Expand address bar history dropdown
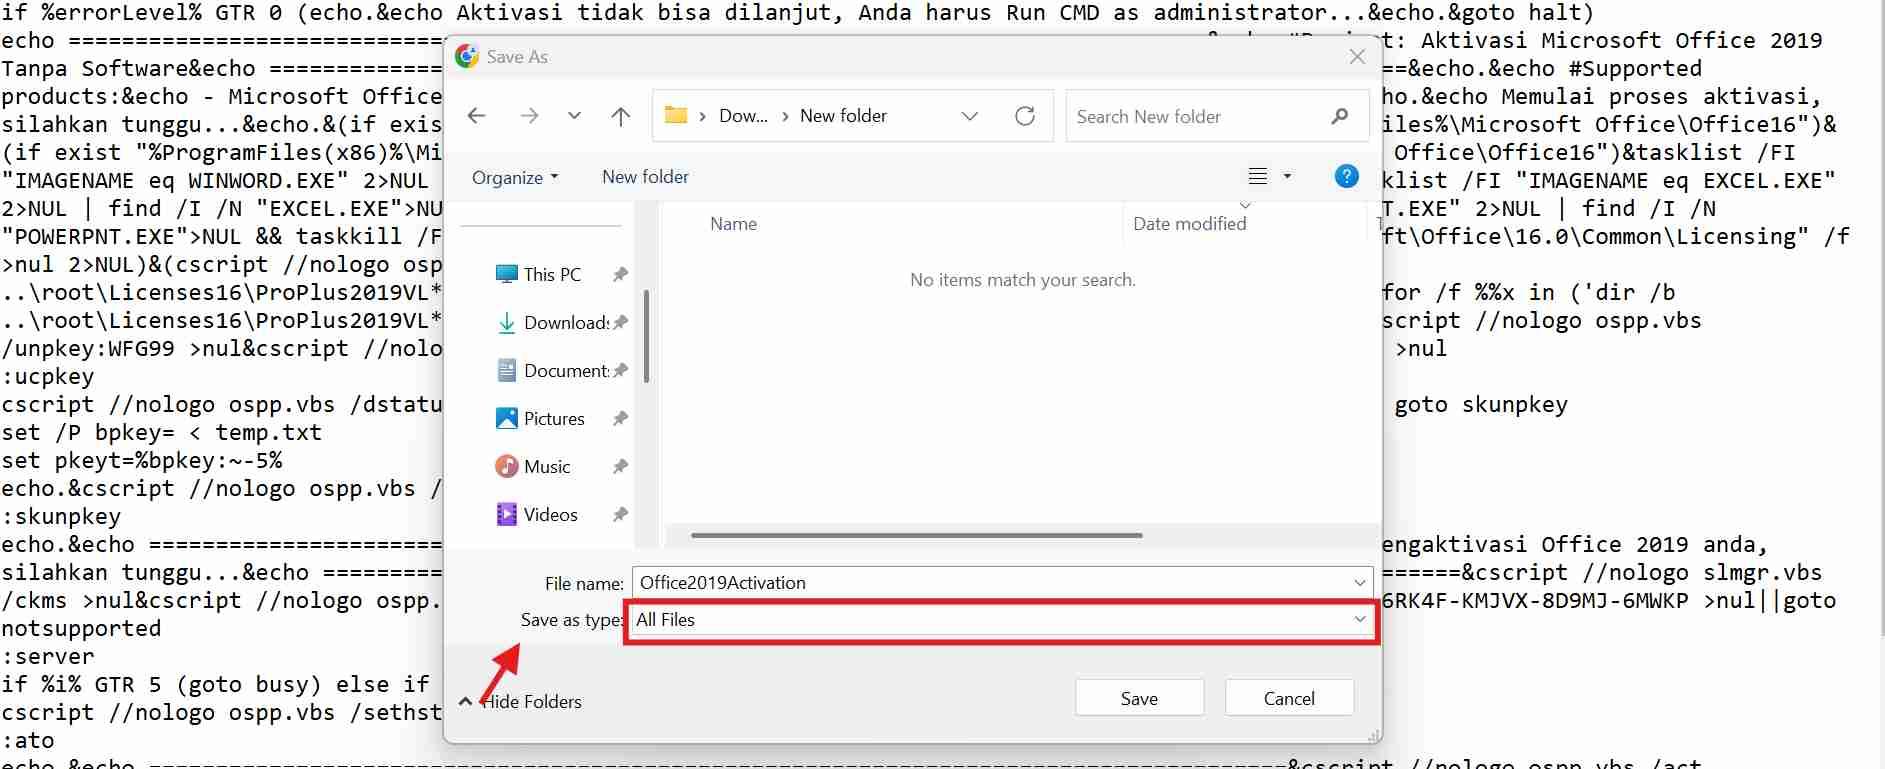The image size is (1885, 769). (x=969, y=116)
